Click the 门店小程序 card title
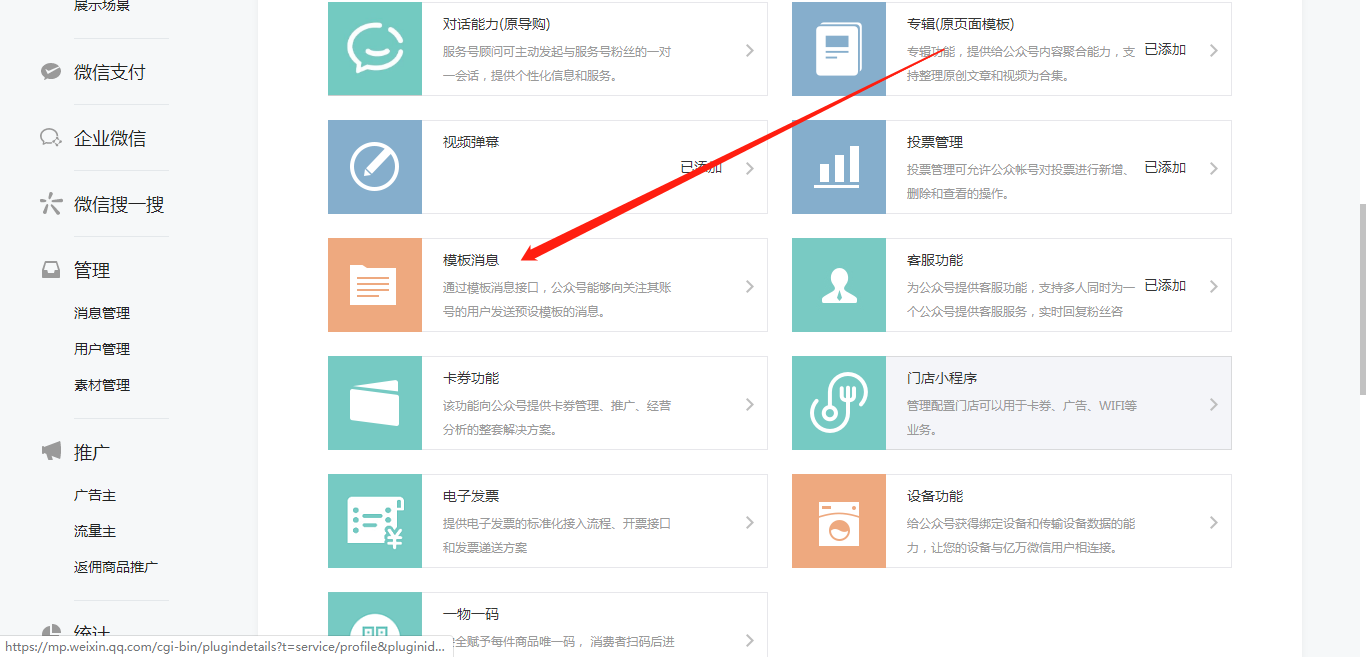 (942, 378)
